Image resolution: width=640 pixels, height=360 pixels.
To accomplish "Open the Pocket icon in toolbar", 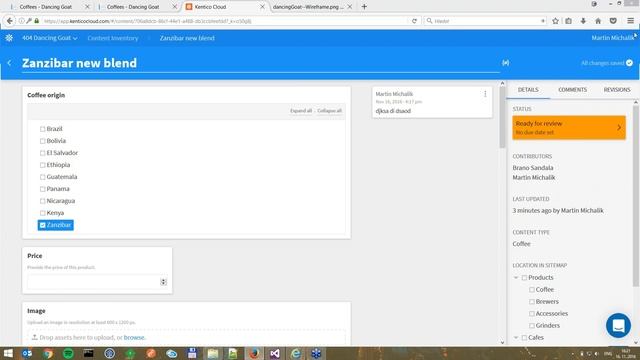I will click(613, 21).
